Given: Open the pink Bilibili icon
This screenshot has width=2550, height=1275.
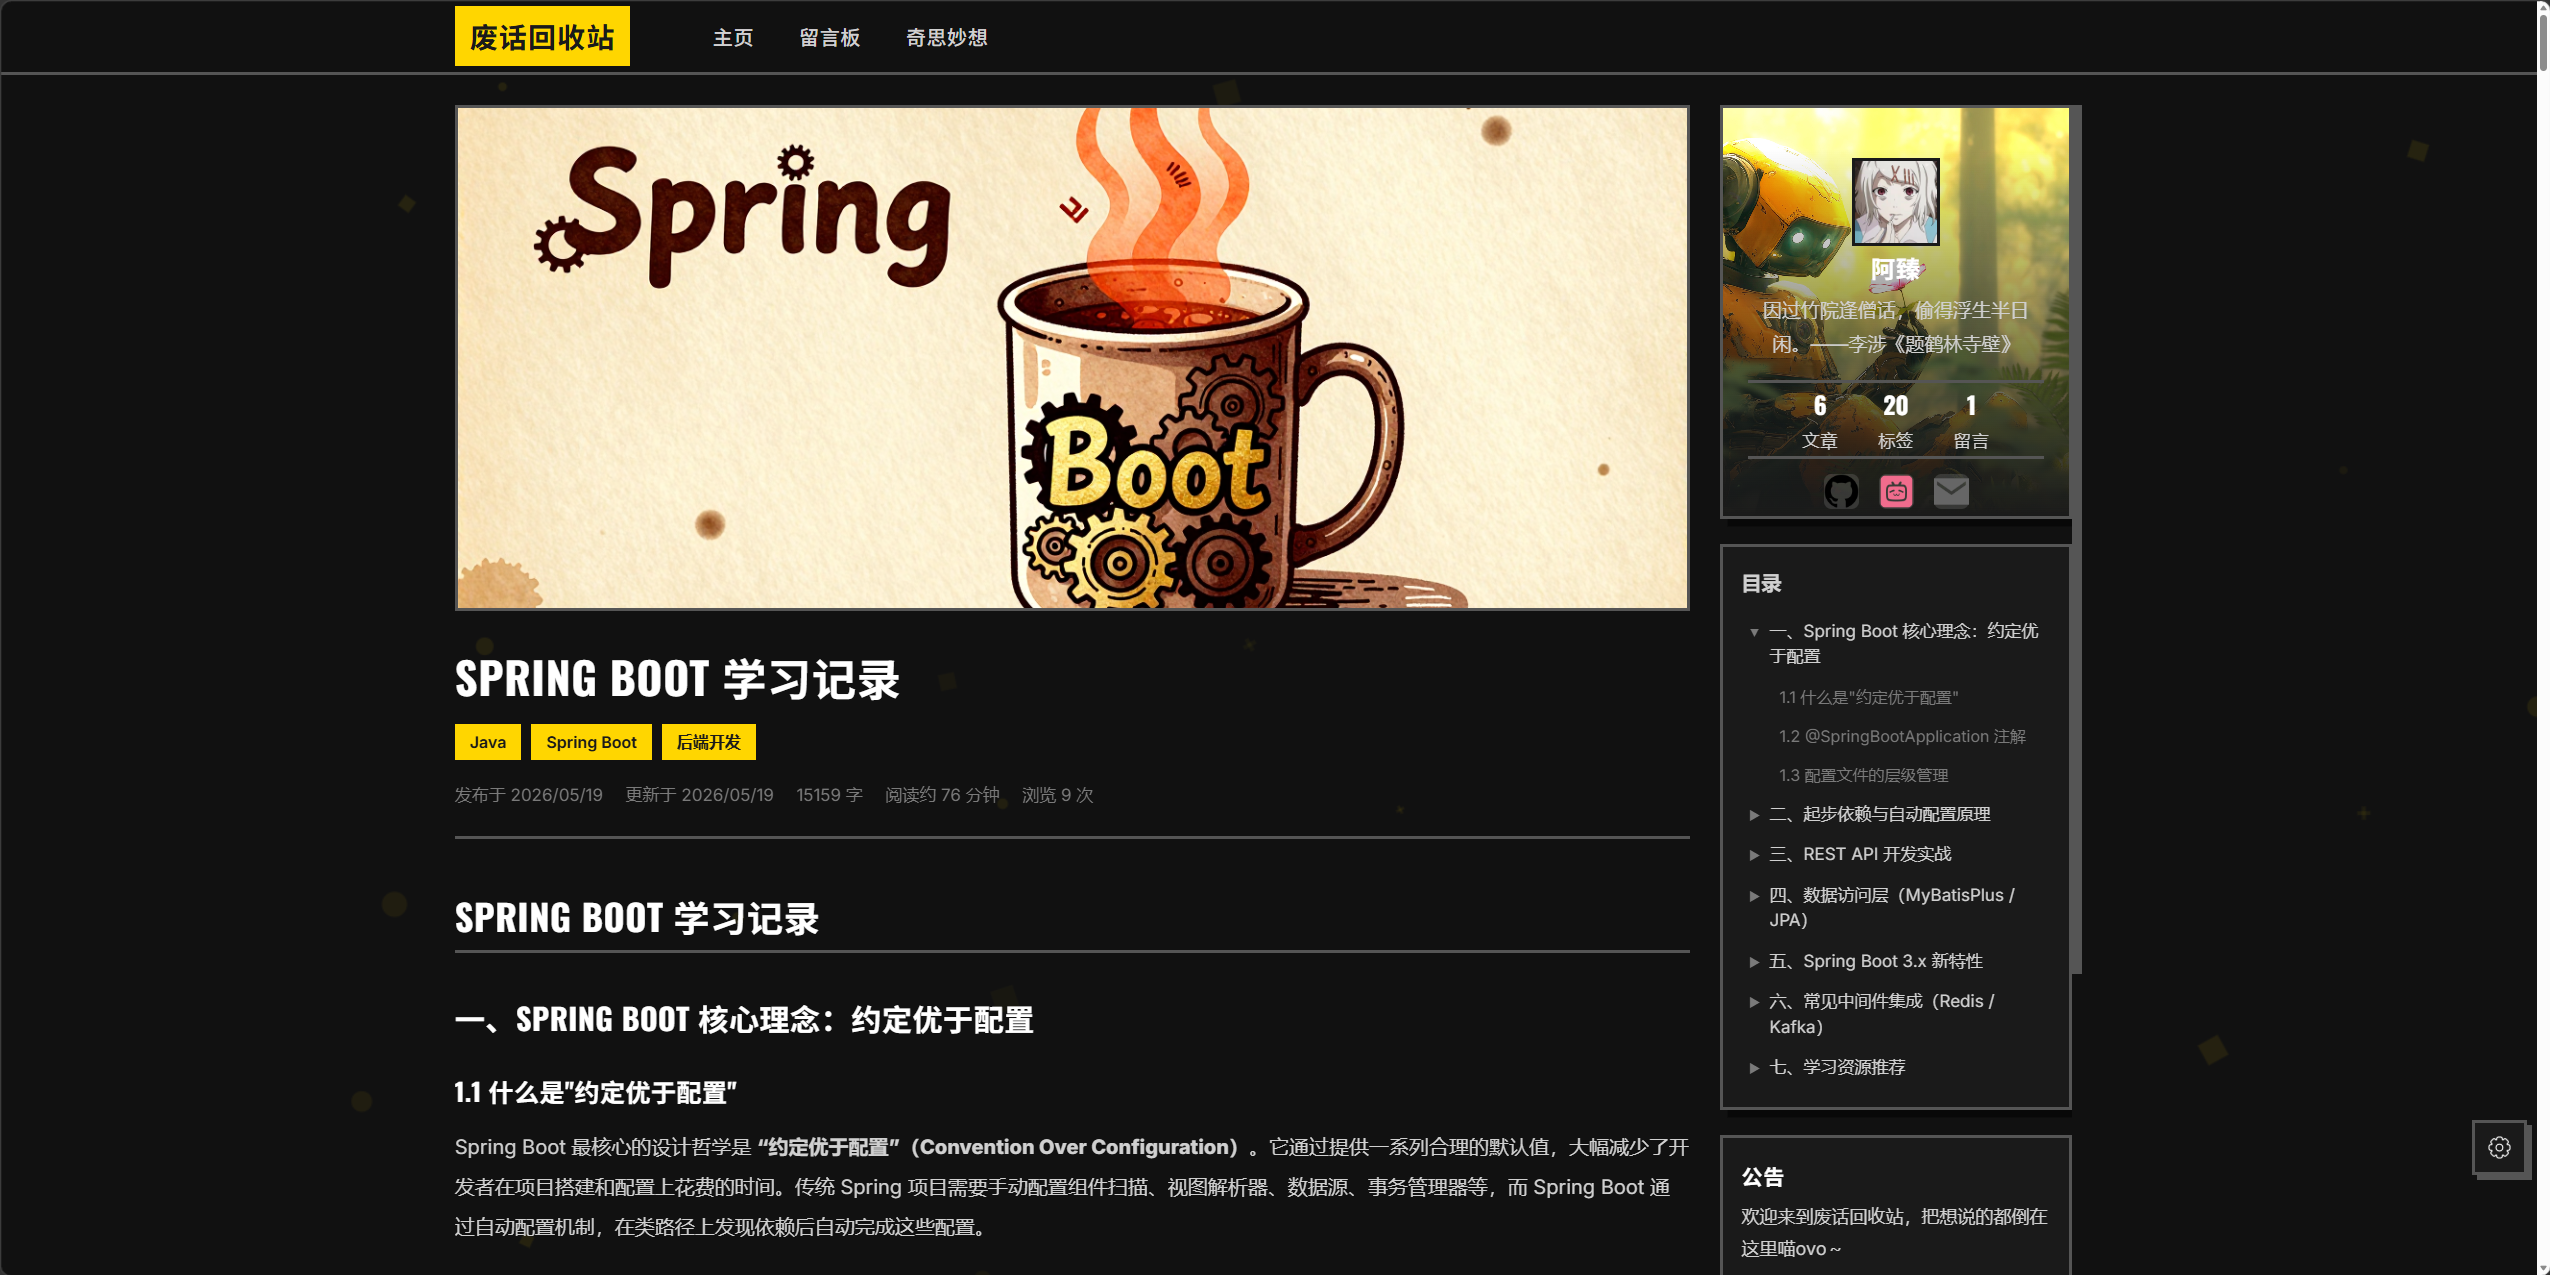Looking at the screenshot, I should (x=1896, y=491).
